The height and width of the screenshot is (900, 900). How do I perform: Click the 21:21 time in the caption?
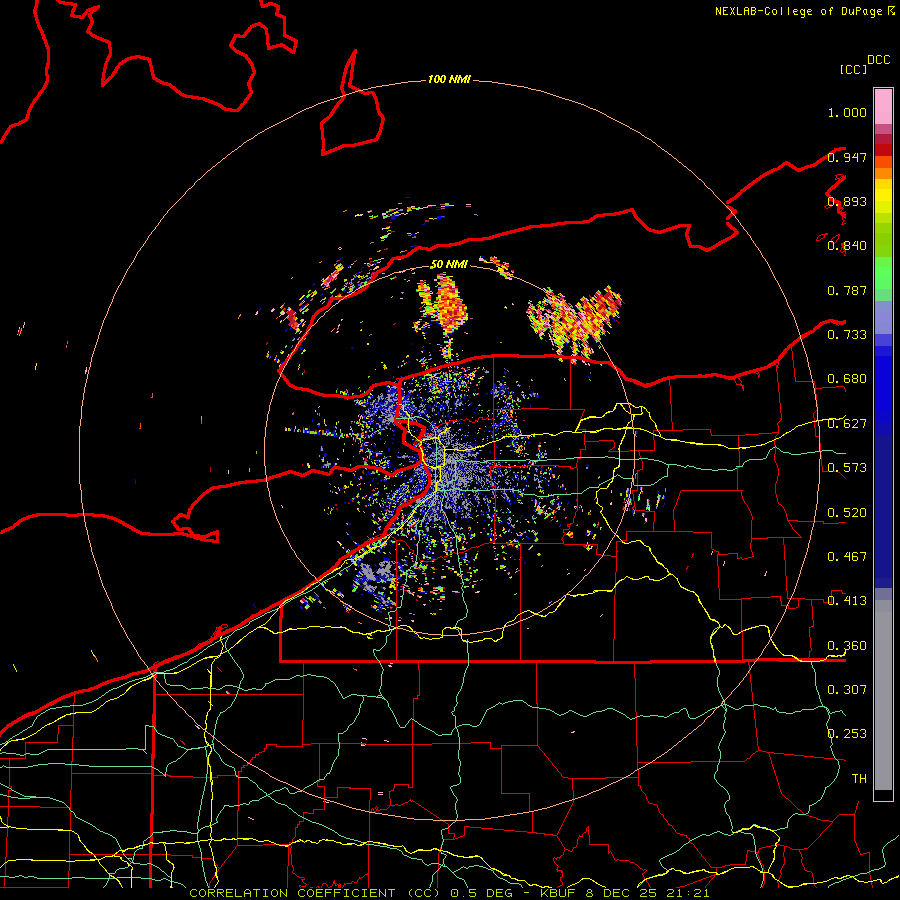click(688, 893)
